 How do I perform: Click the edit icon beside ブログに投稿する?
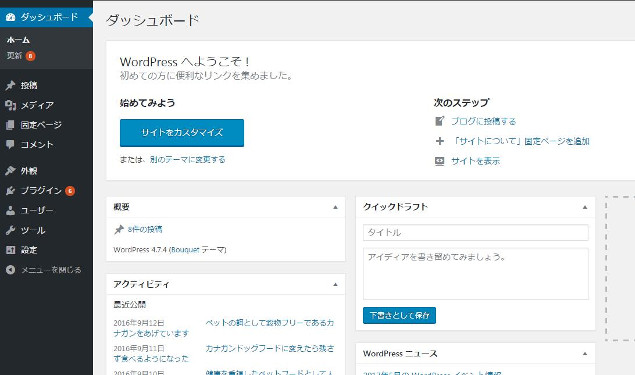click(x=439, y=121)
